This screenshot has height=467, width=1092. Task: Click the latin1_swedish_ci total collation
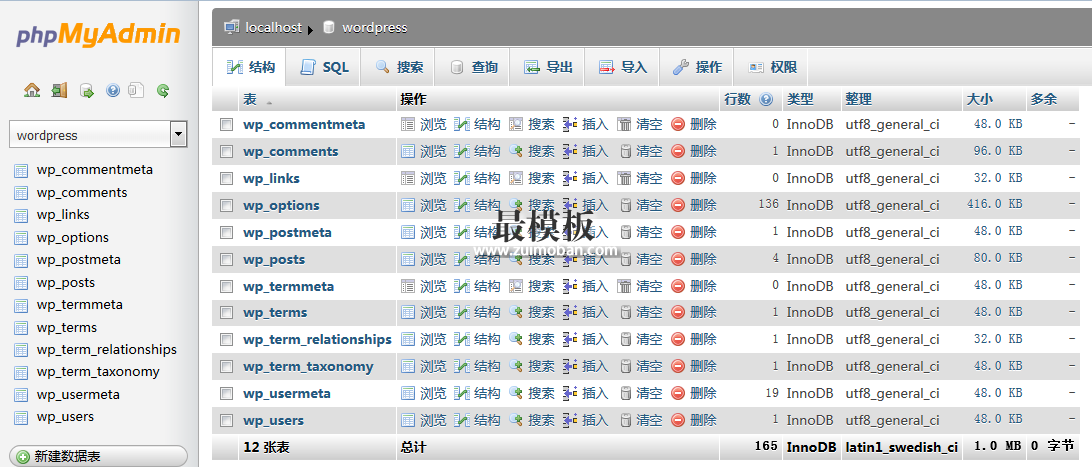(x=902, y=447)
